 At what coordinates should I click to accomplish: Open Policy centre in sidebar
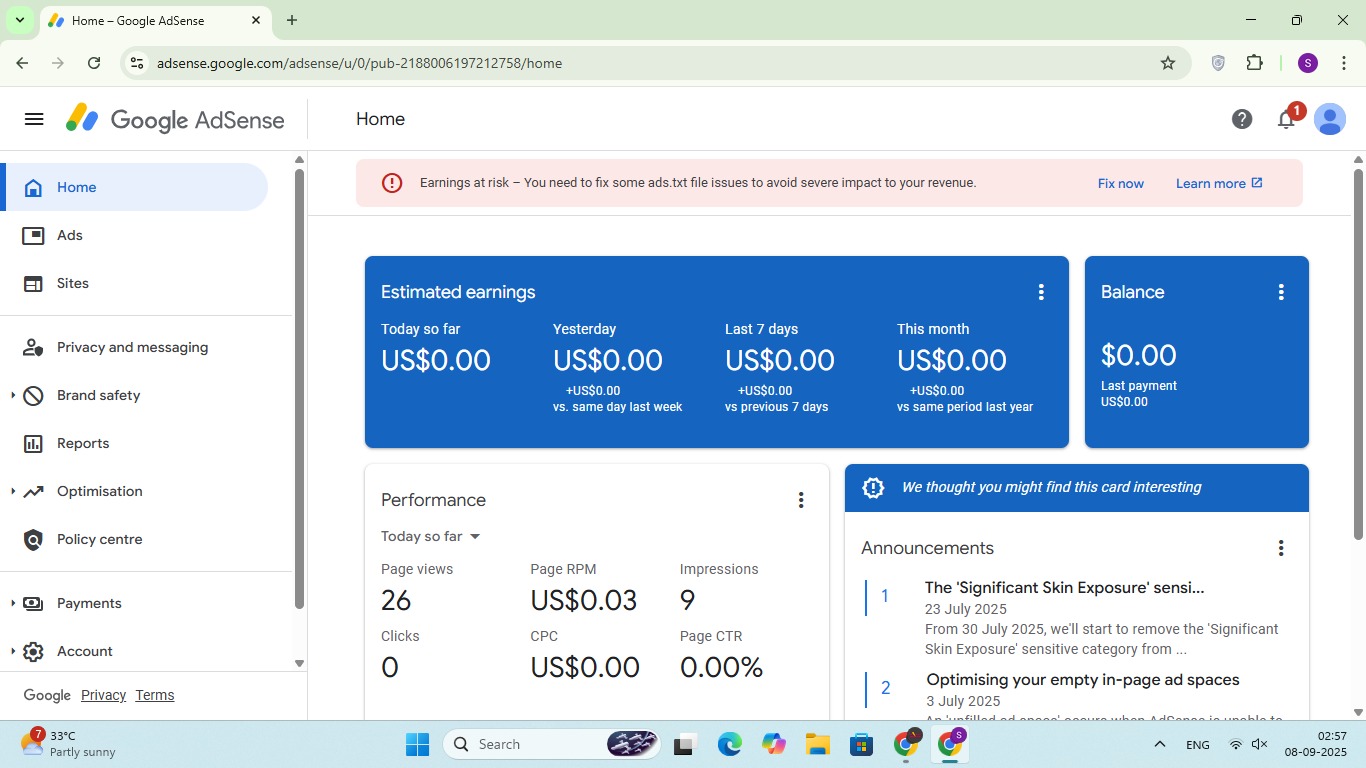(x=100, y=539)
